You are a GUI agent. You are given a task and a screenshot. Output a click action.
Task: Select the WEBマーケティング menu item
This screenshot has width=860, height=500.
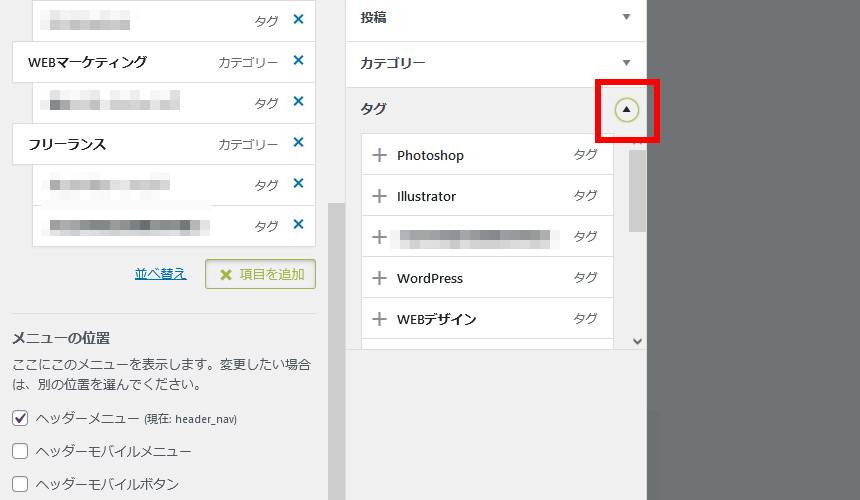click(x=87, y=62)
